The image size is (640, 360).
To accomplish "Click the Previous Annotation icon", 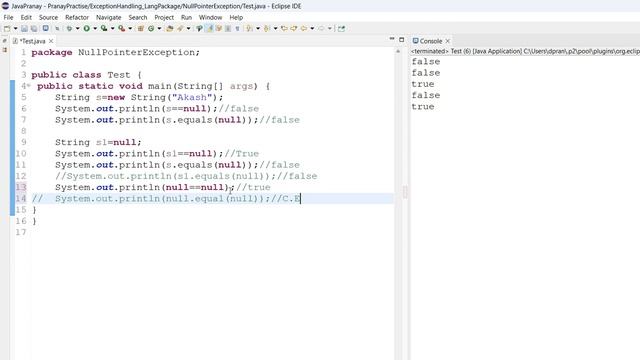I will [x=267, y=29].
